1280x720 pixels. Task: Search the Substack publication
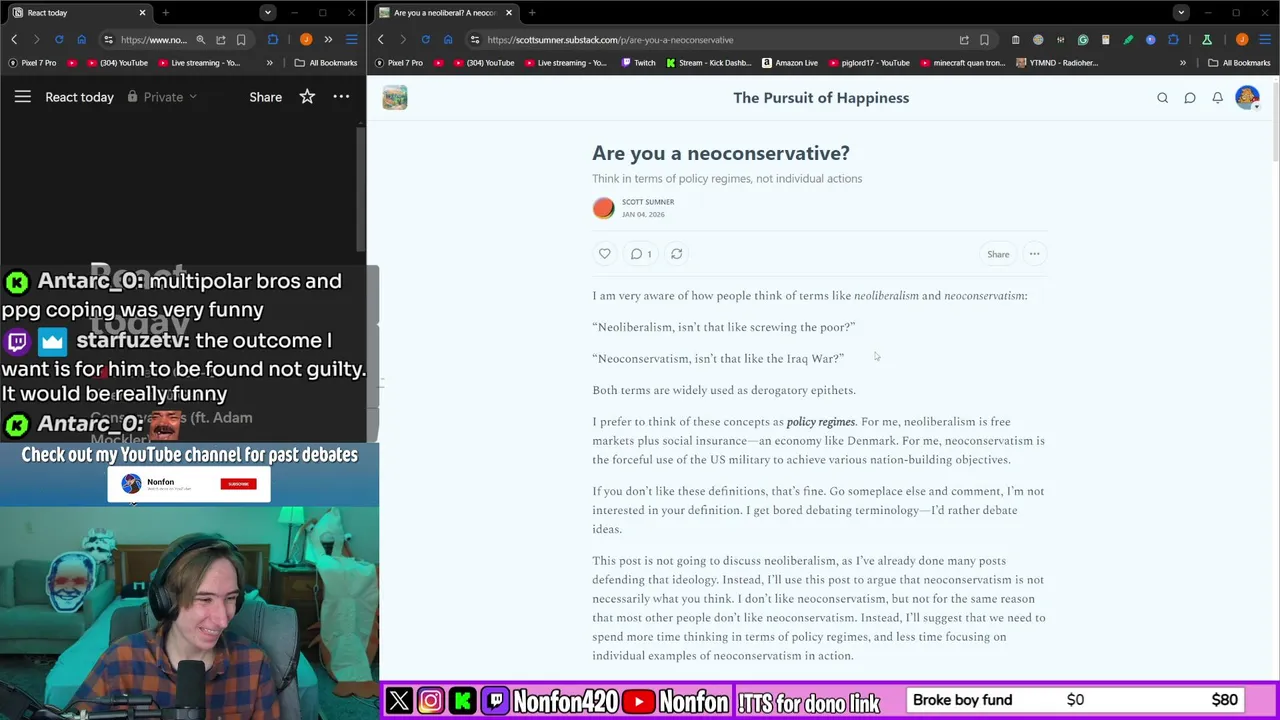point(1162,98)
